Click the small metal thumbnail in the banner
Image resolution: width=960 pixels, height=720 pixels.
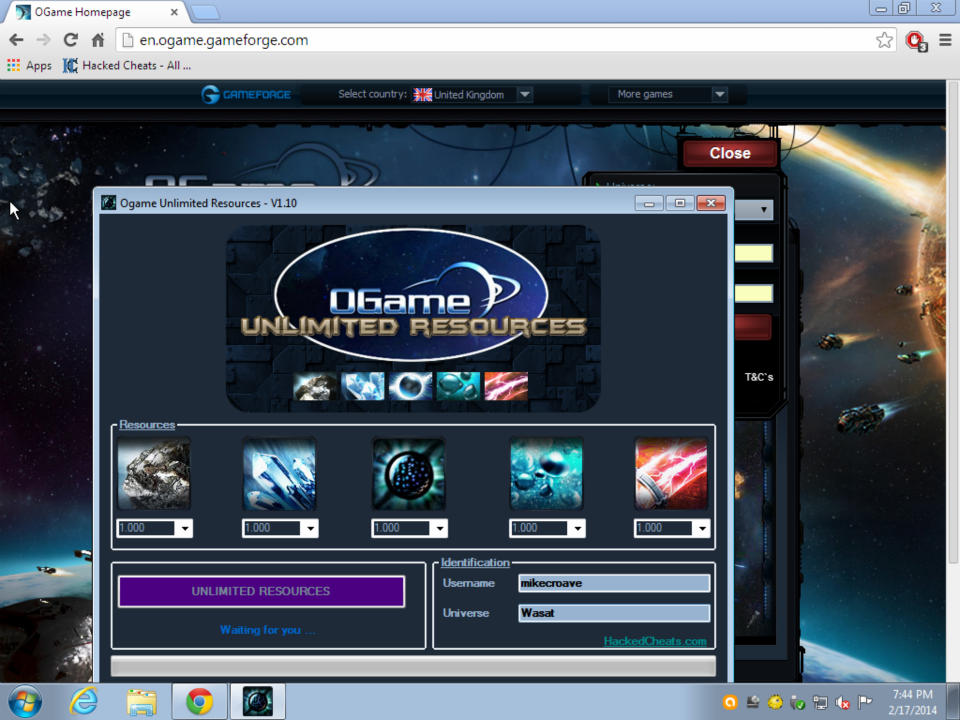[315, 386]
